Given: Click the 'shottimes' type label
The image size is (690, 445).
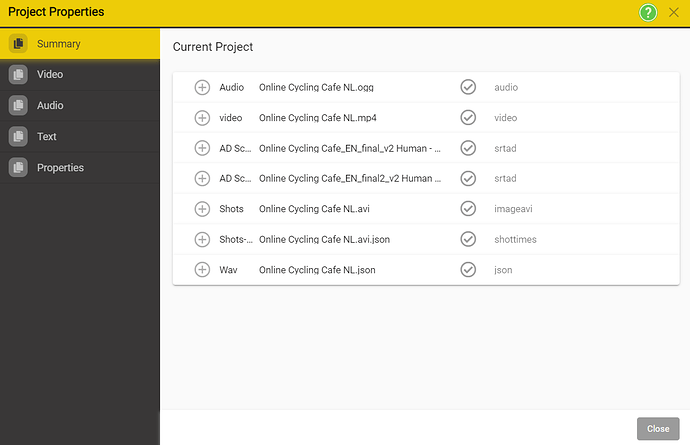Looking at the screenshot, I should pos(515,239).
